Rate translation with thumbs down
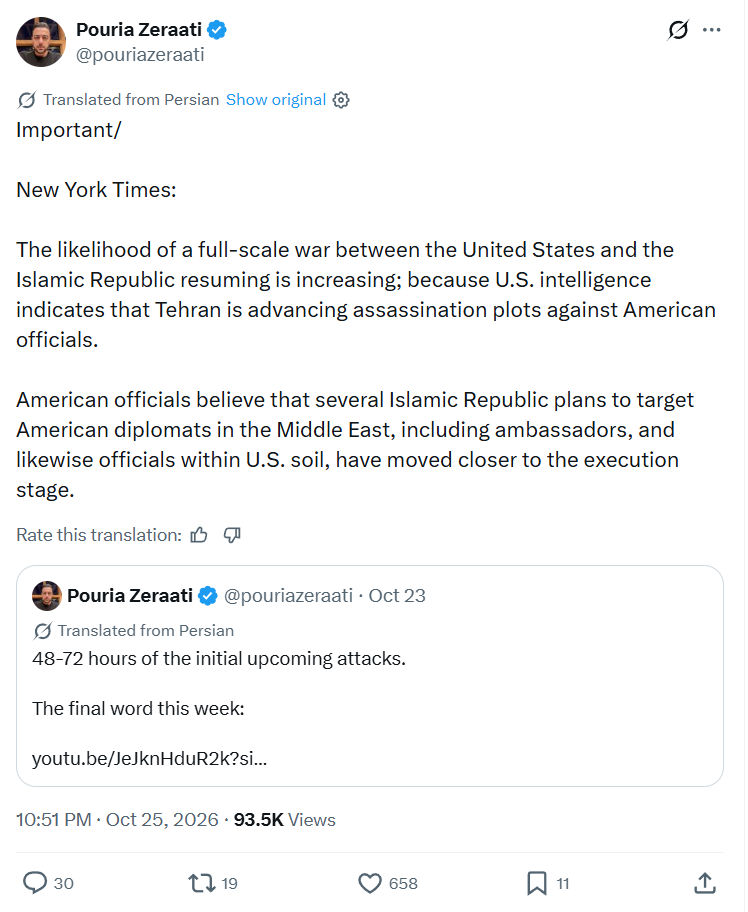This screenshot has width=748, height=912. coord(232,535)
